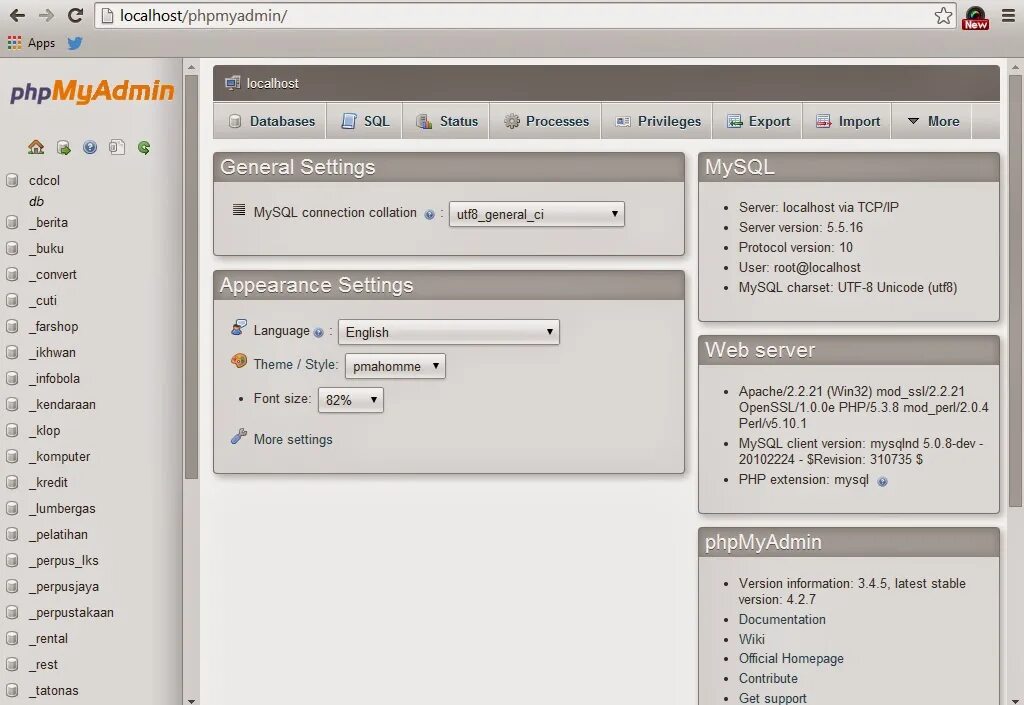Image resolution: width=1024 pixels, height=705 pixels.
Task: Open the Contribute link
Action: pos(768,678)
